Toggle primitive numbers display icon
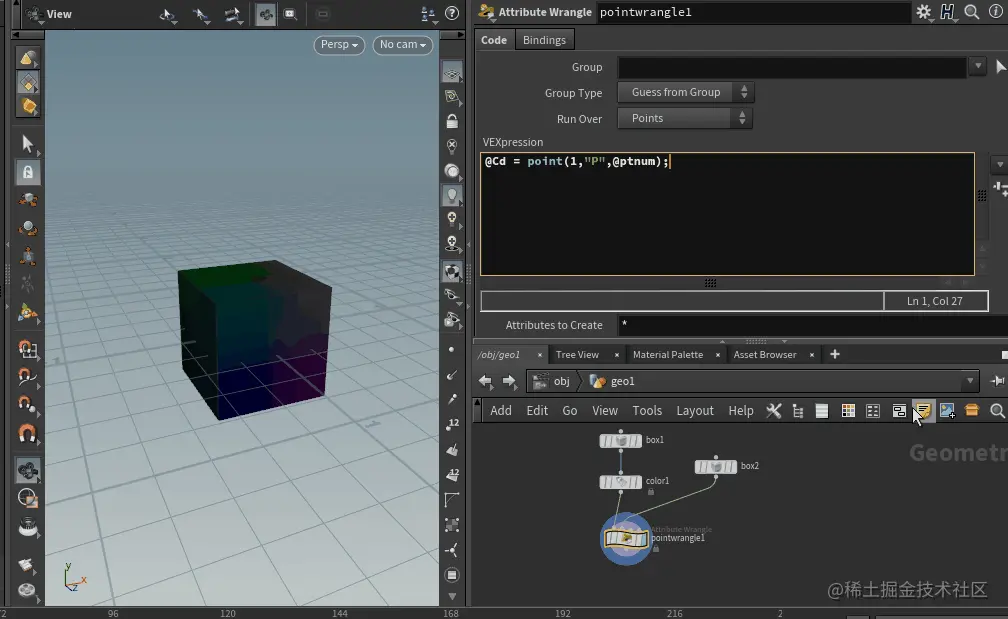The image size is (1008, 619). pyautogui.click(x=452, y=475)
